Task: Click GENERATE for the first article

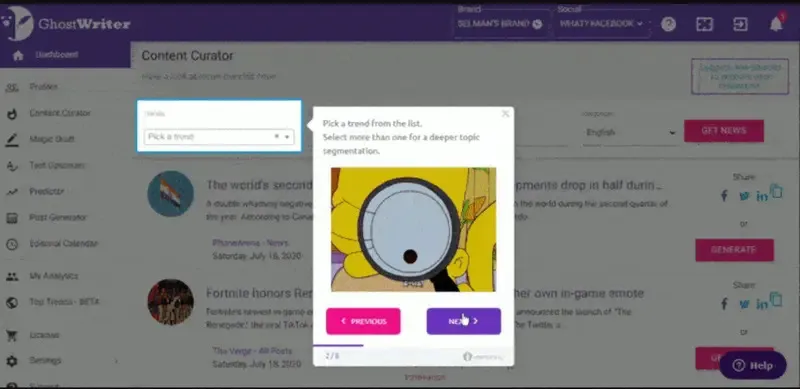Action: click(x=734, y=250)
